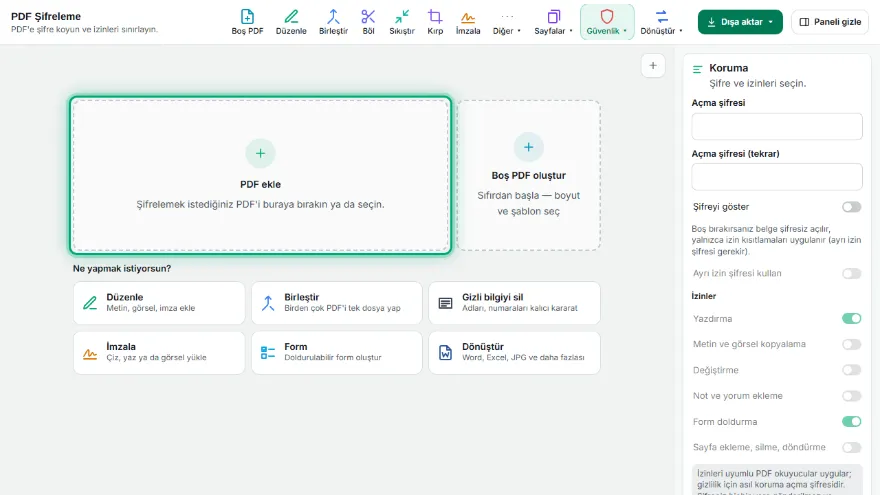Open the Form card icon
The width and height of the screenshot is (880, 495).
[x=268, y=352]
